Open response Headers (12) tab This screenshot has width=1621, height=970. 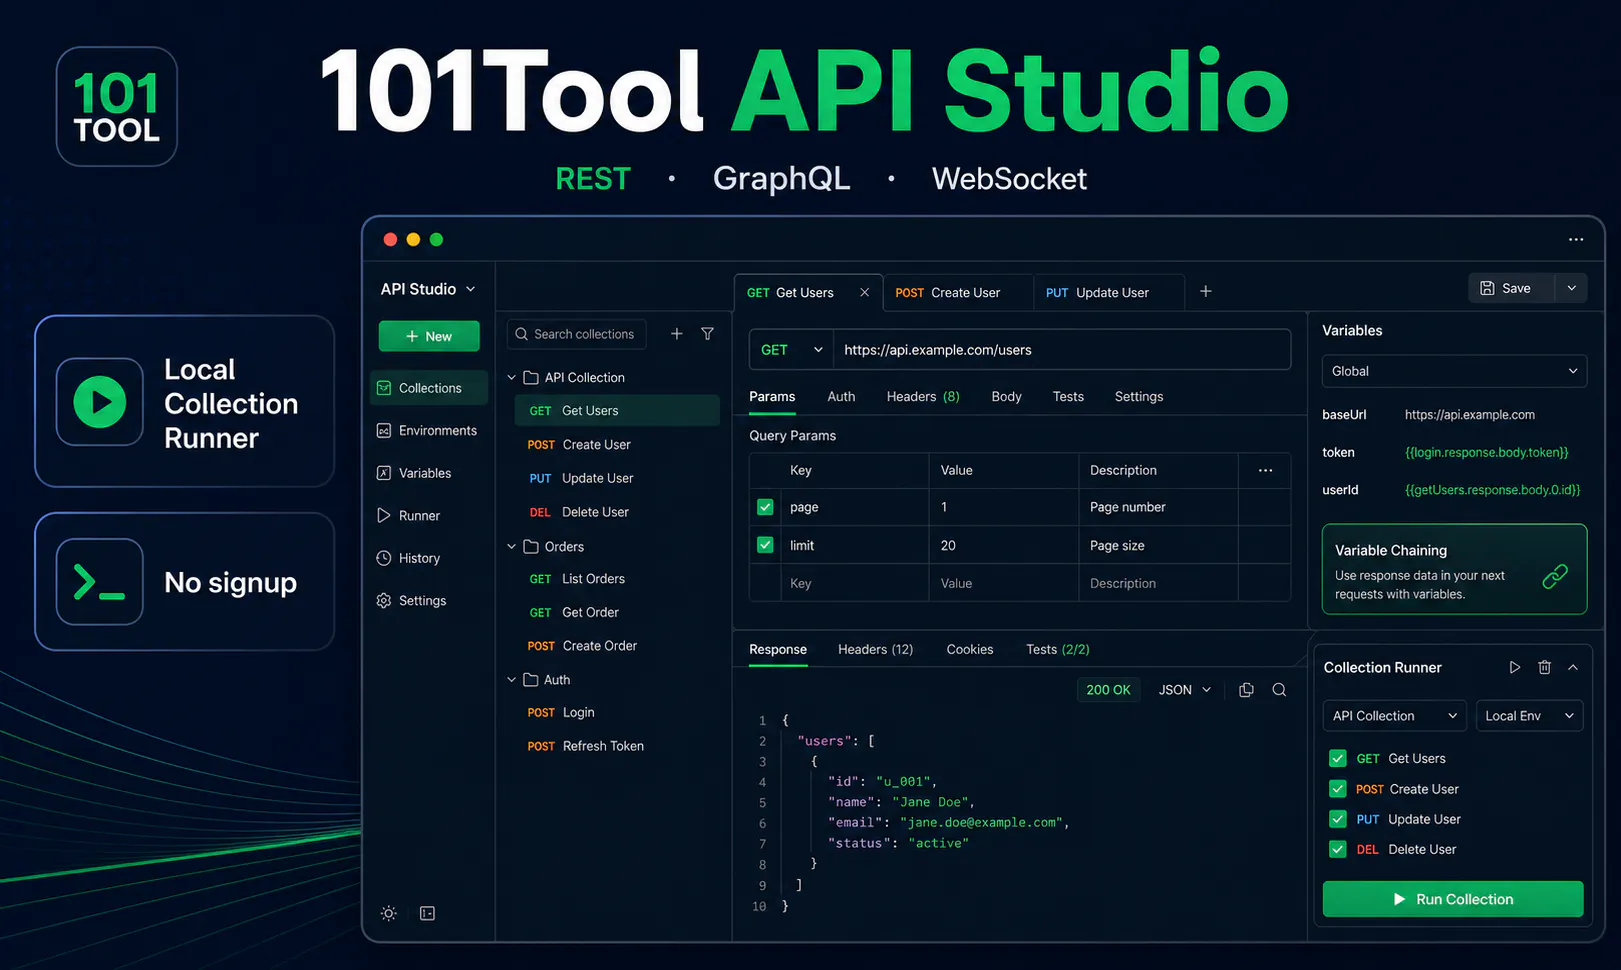[875, 649]
